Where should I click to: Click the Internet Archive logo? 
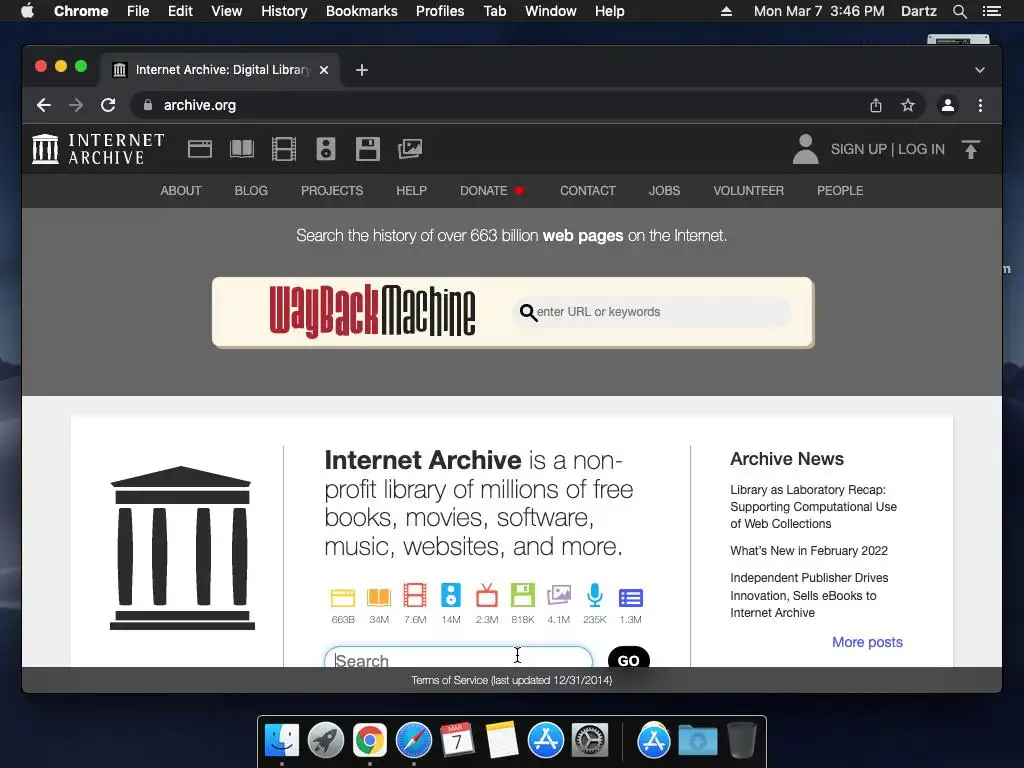click(98, 149)
